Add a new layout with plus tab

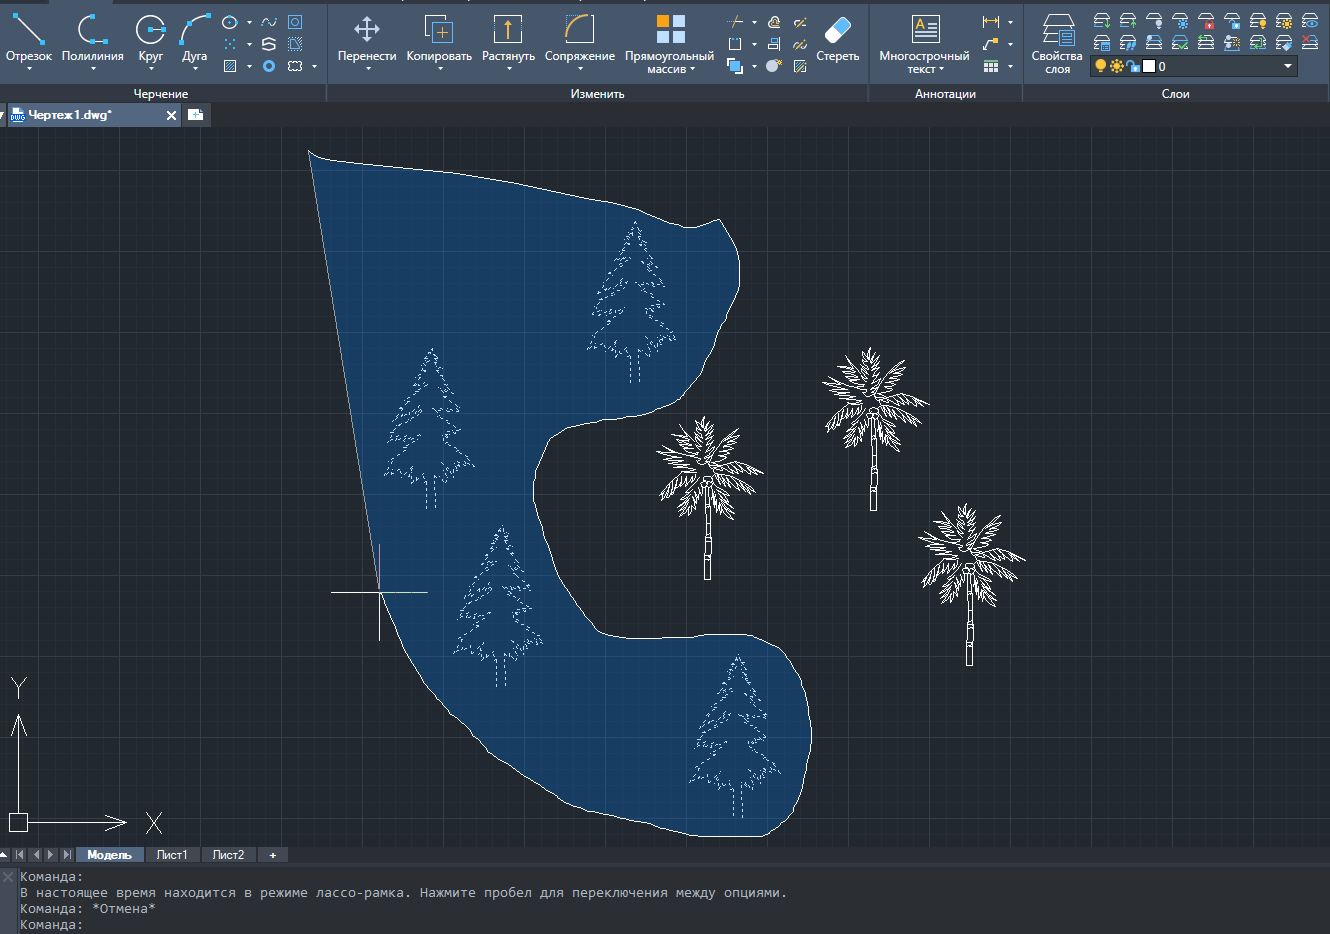point(273,855)
